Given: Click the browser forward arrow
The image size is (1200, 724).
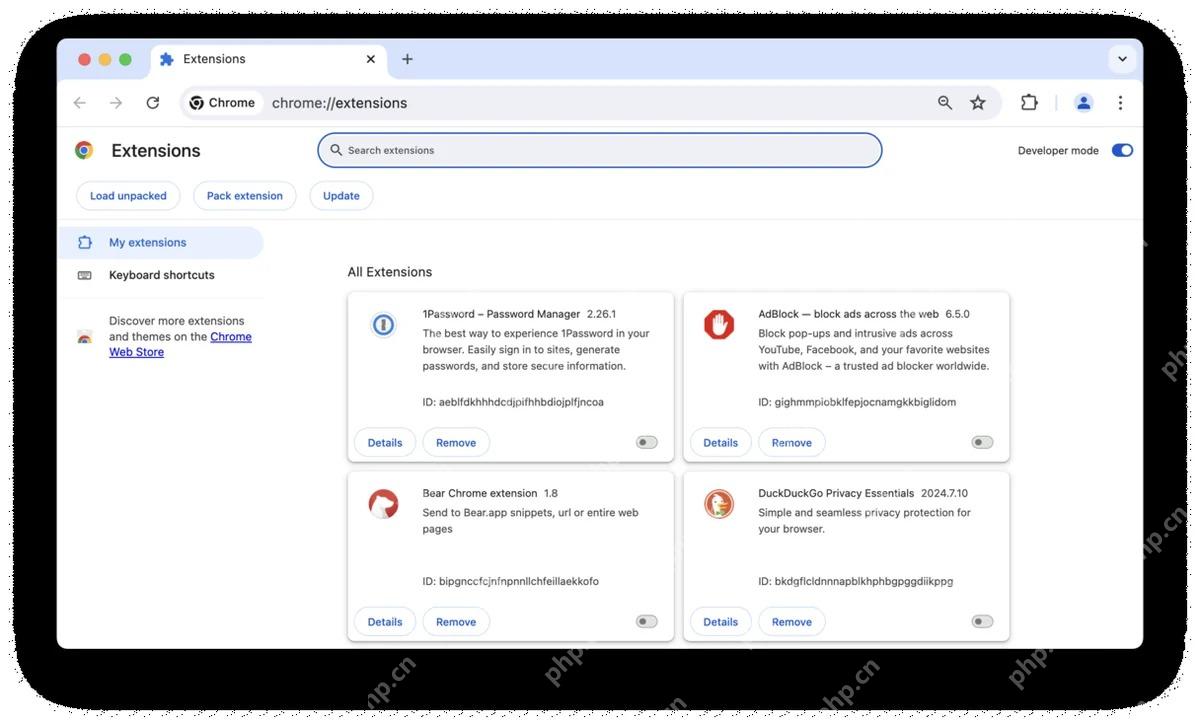Looking at the screenshot, I should [x=116, y=103].
